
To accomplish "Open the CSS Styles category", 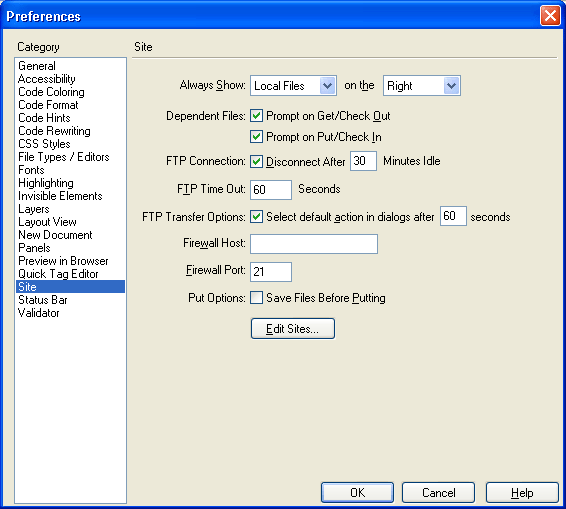I will click(44, 144).
